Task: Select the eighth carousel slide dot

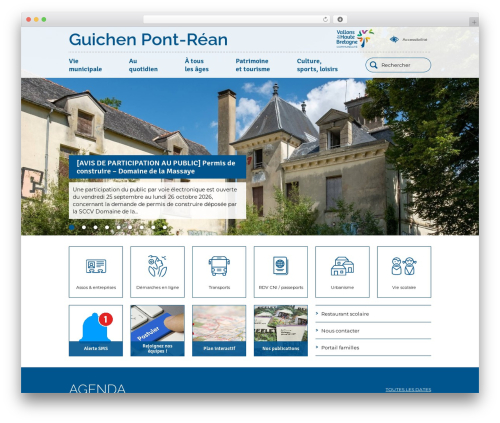Action: pos(153,227)
